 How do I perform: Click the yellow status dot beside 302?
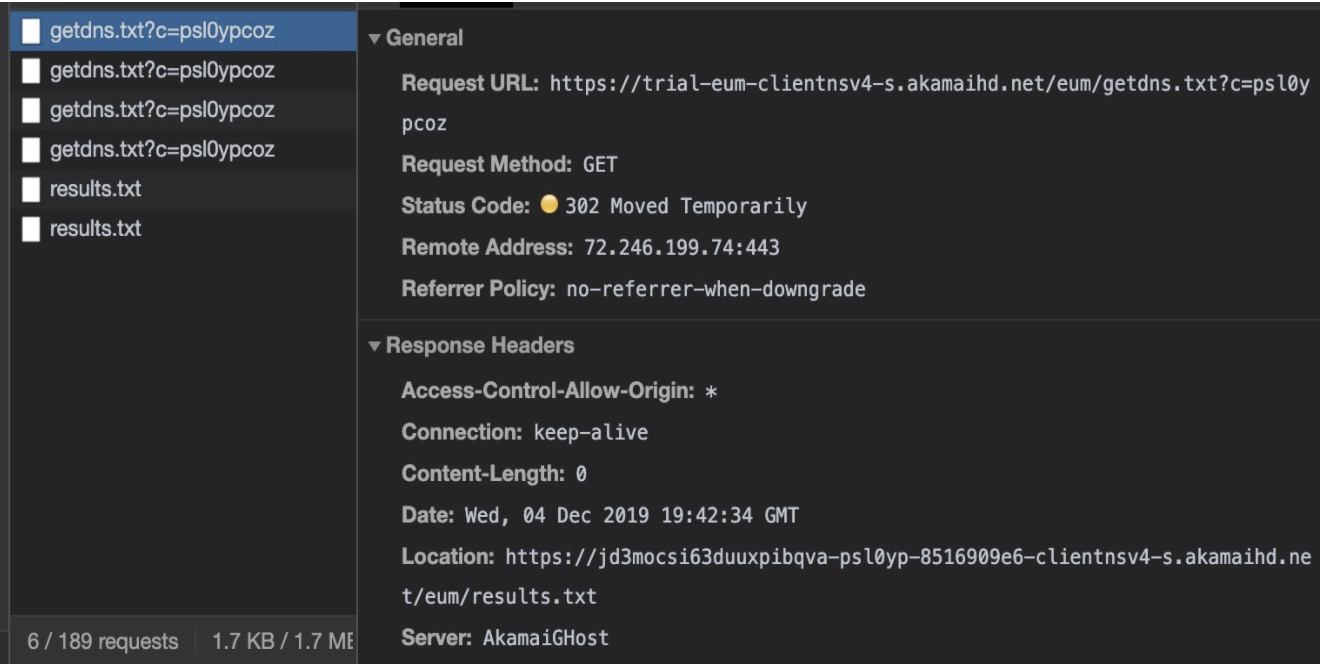coord(548,206)
